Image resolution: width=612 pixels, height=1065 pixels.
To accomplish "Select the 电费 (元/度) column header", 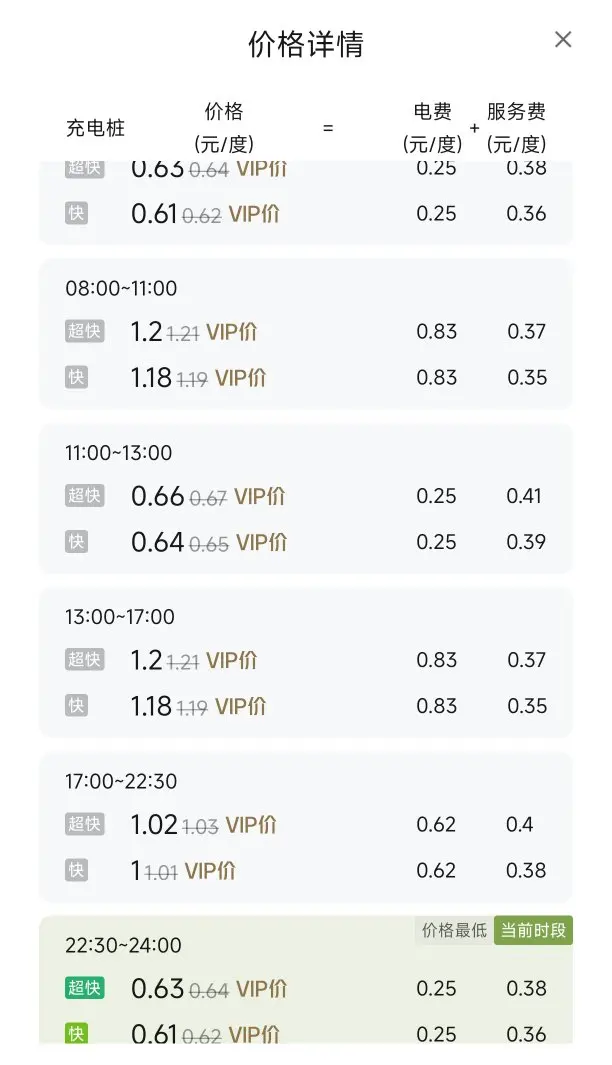I will click(432, 128).
